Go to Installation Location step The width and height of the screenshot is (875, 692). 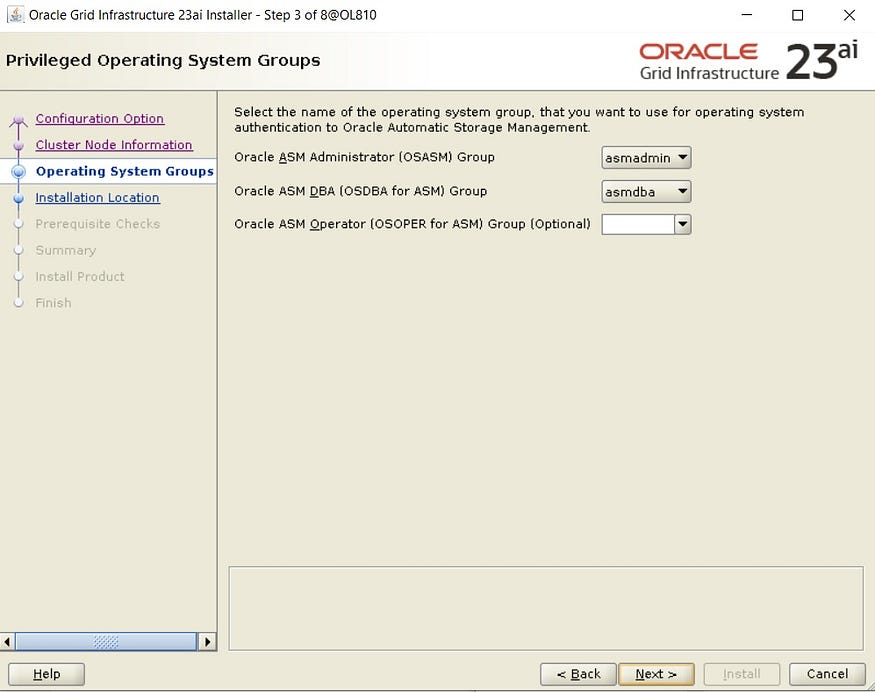[x=98, y=198]
